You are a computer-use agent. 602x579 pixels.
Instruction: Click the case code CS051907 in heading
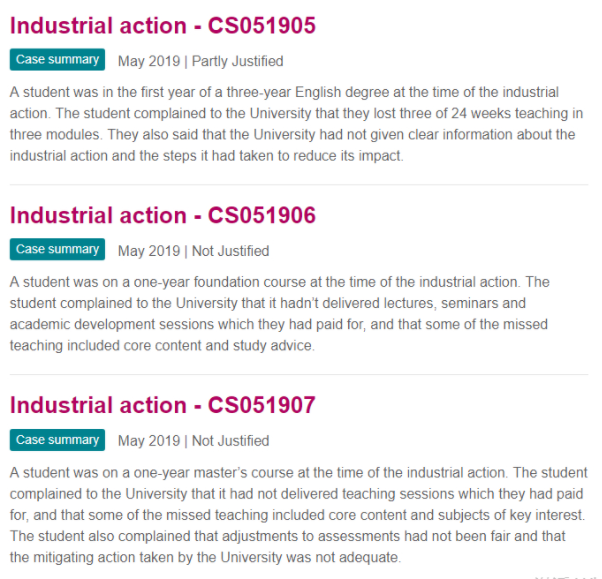(261, 405)
